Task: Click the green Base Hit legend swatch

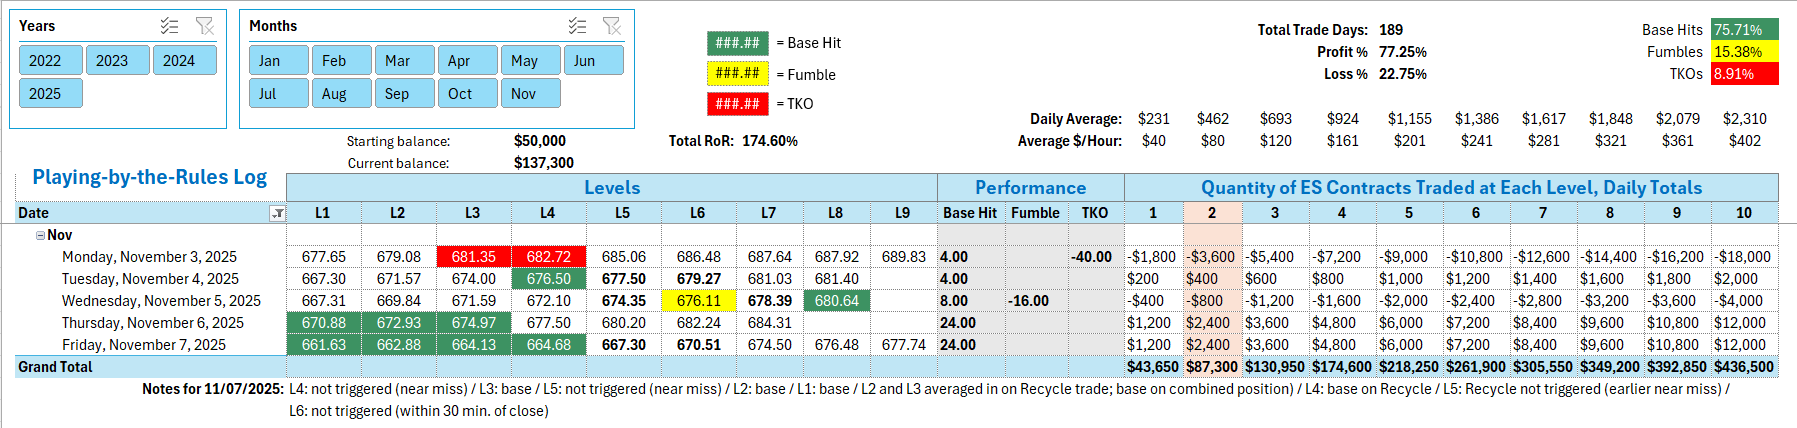Action: [x=737, y=43]
